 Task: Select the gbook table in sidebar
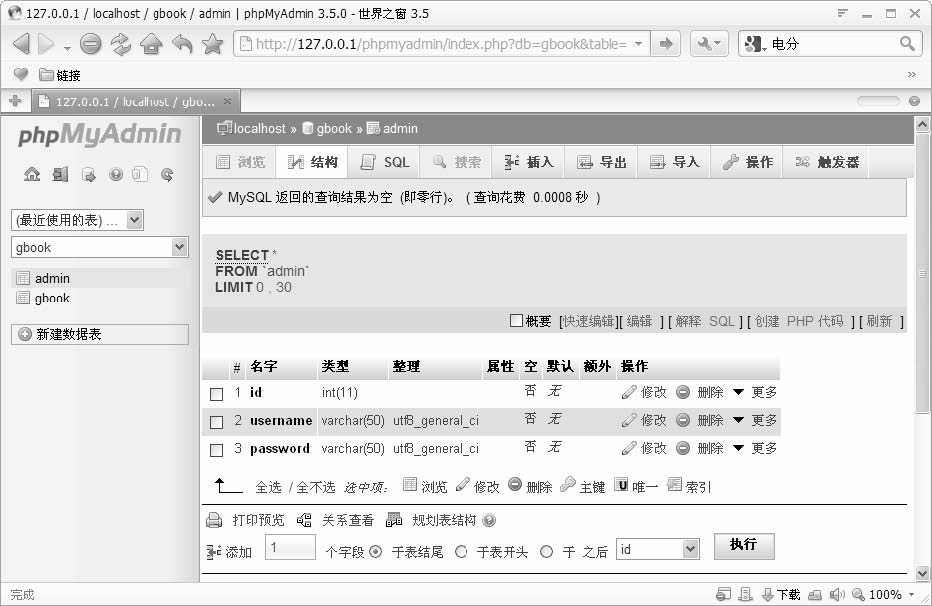[x=52, y=298]
